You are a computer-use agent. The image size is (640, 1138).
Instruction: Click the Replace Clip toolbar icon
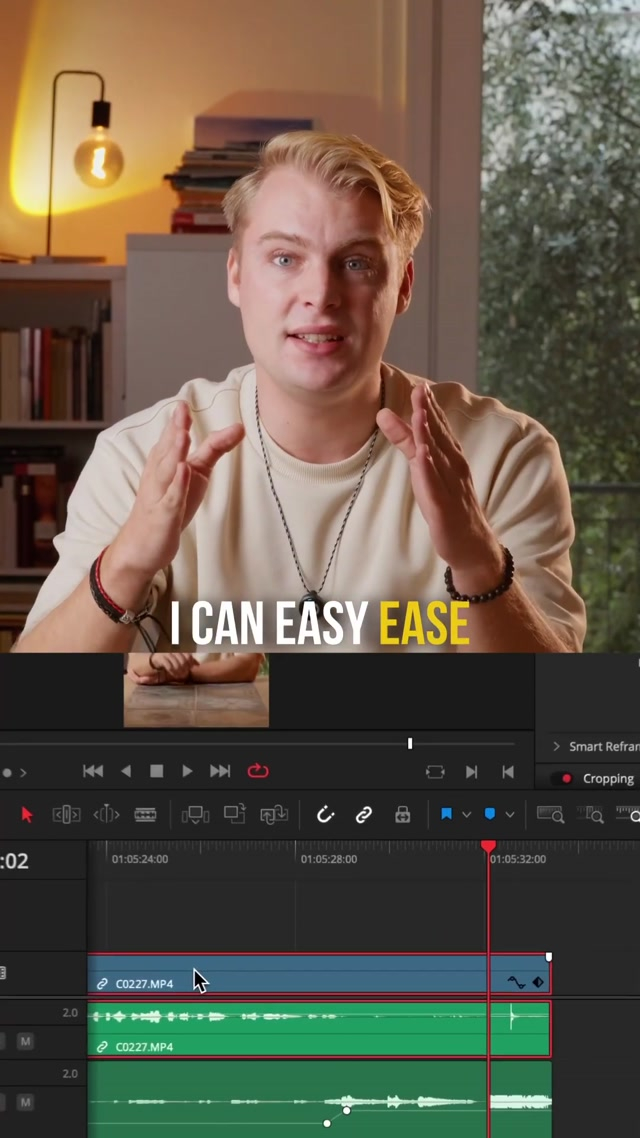[x=274, y=814]
